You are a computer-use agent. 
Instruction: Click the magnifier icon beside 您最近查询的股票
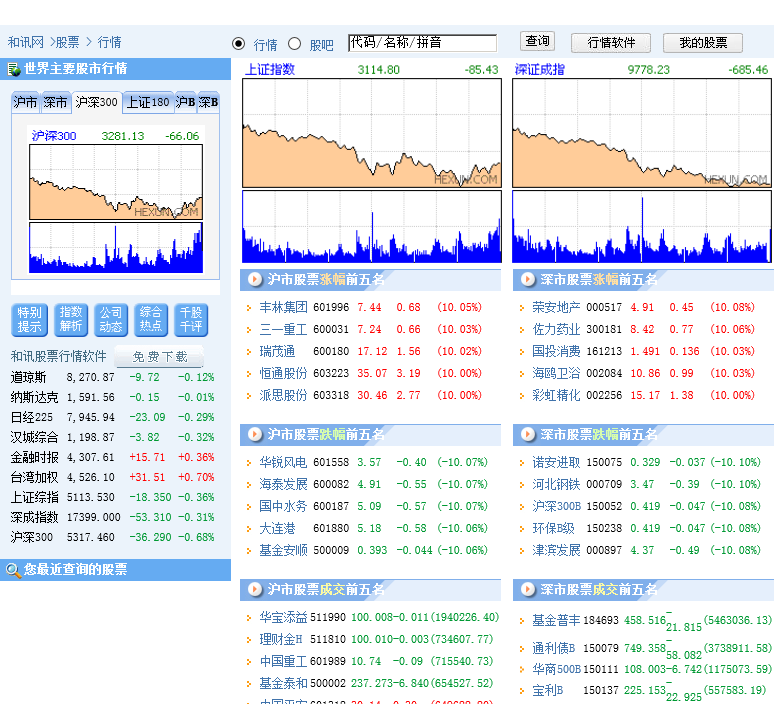pyautogui.click(x=13, y=570)
